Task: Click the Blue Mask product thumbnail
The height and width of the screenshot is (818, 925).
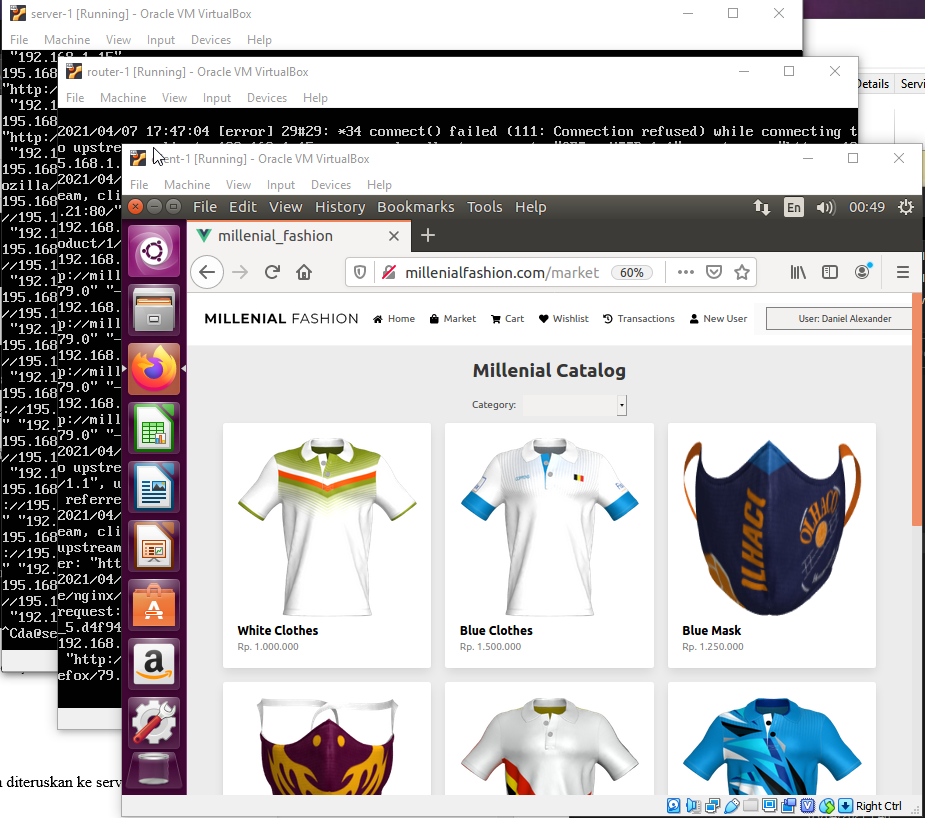Action: tap(771, 524)
